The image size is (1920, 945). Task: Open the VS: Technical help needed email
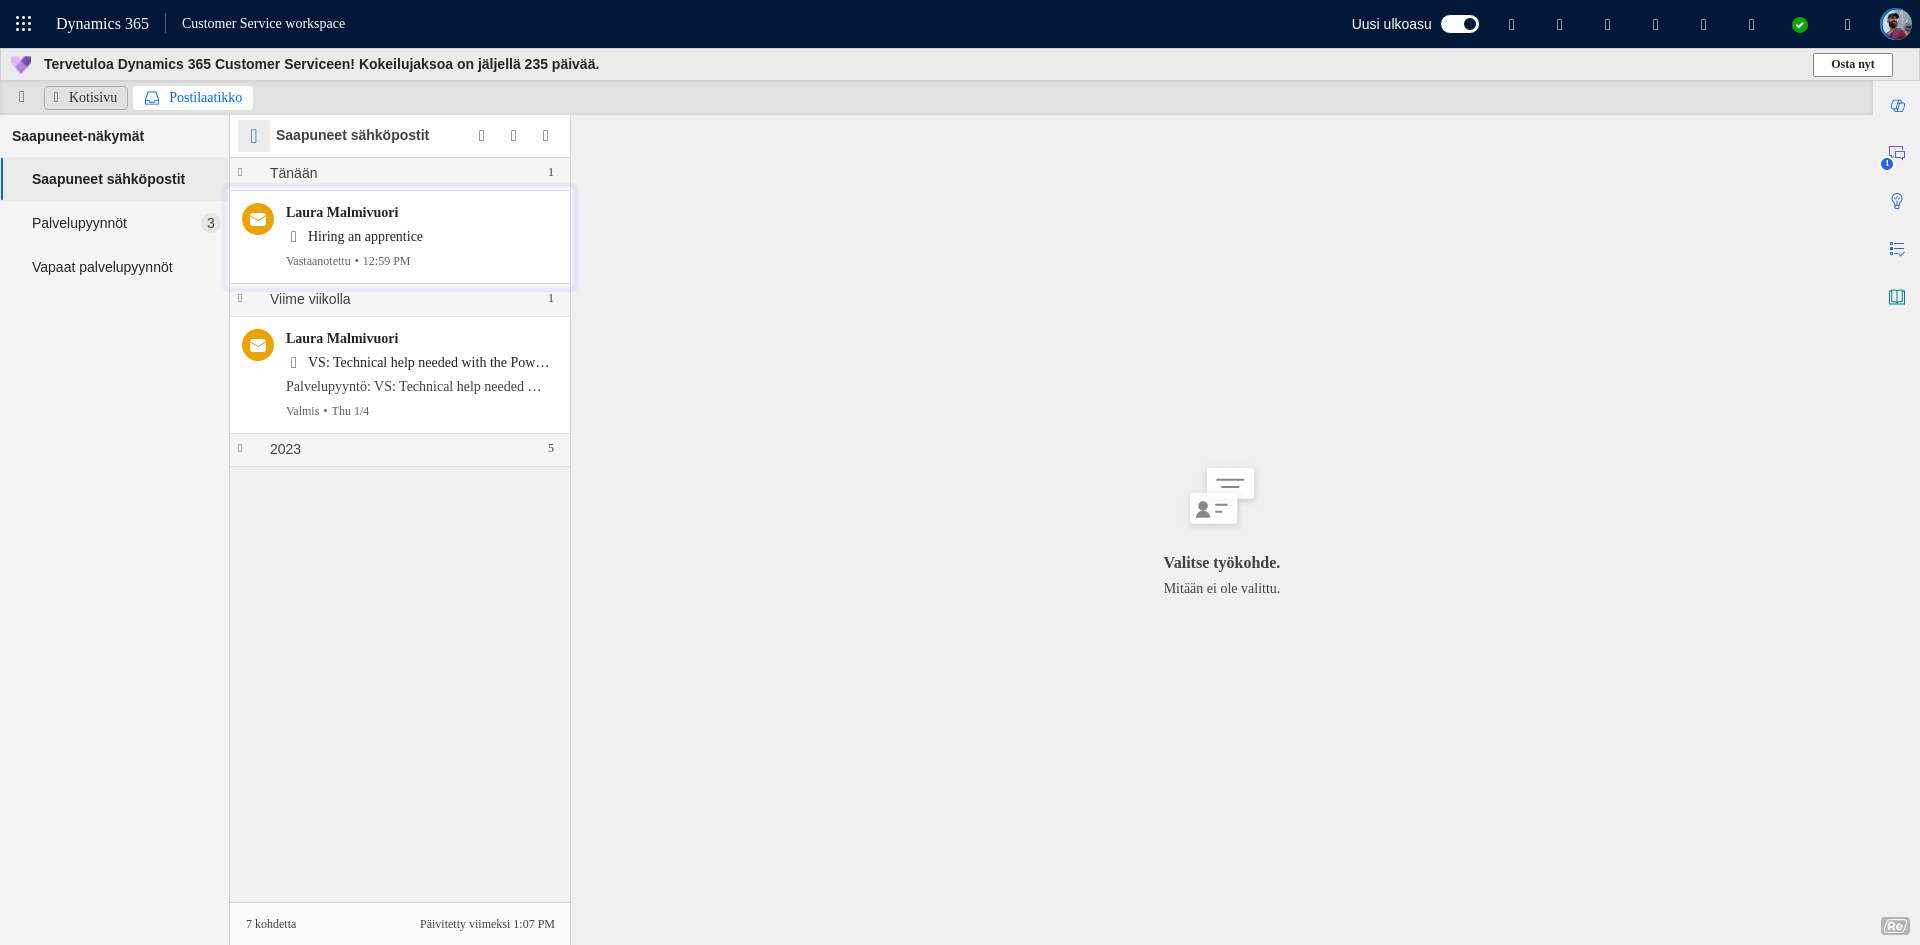pyautogui.click(x=427, y=363)
